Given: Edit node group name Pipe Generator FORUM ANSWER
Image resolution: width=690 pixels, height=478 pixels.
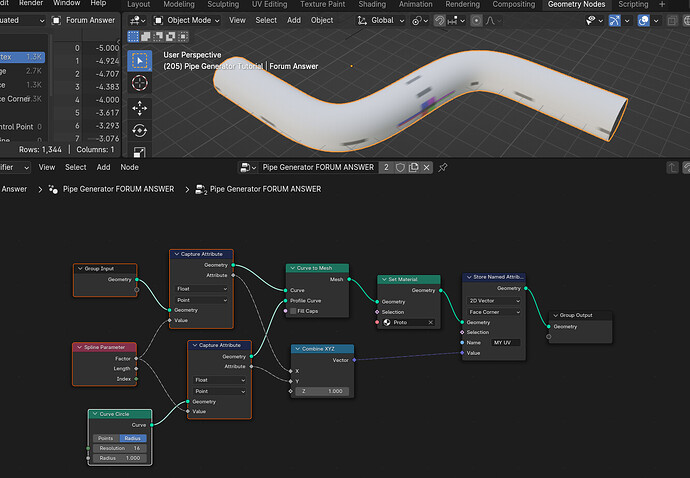Looking at the screenshot, I should point(318,167).
